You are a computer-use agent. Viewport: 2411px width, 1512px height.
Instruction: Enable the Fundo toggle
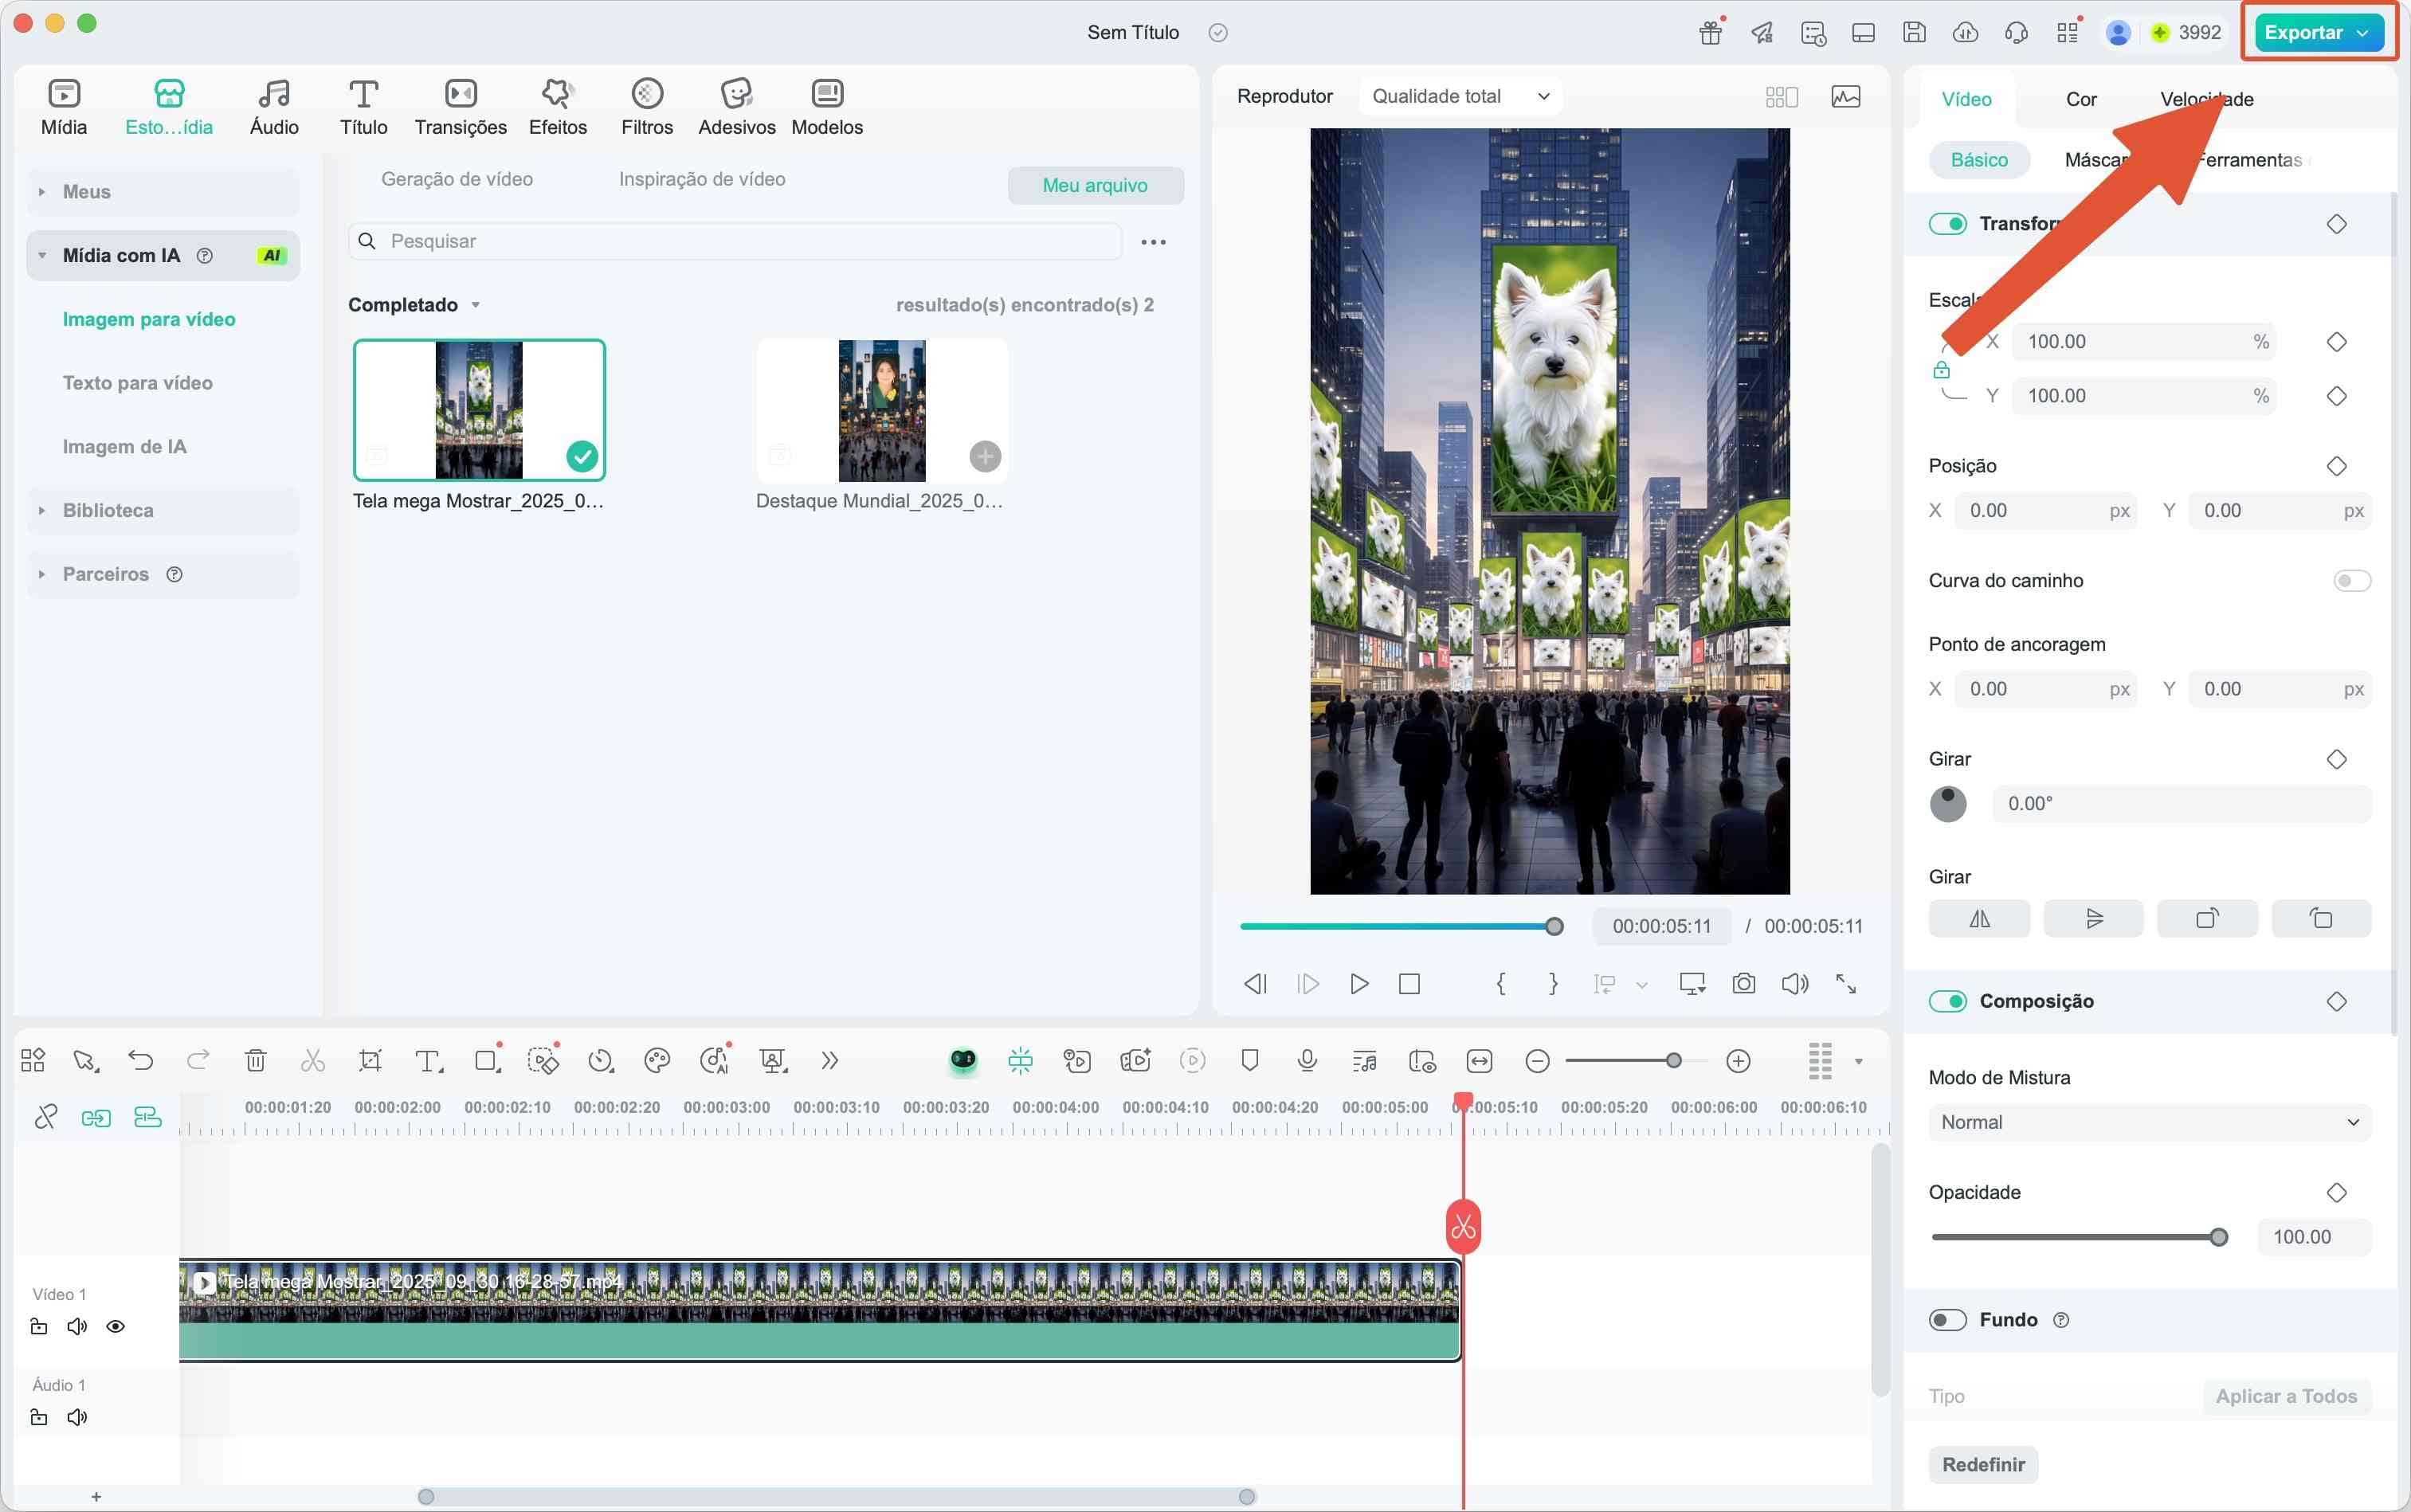coord(1947,1320)
